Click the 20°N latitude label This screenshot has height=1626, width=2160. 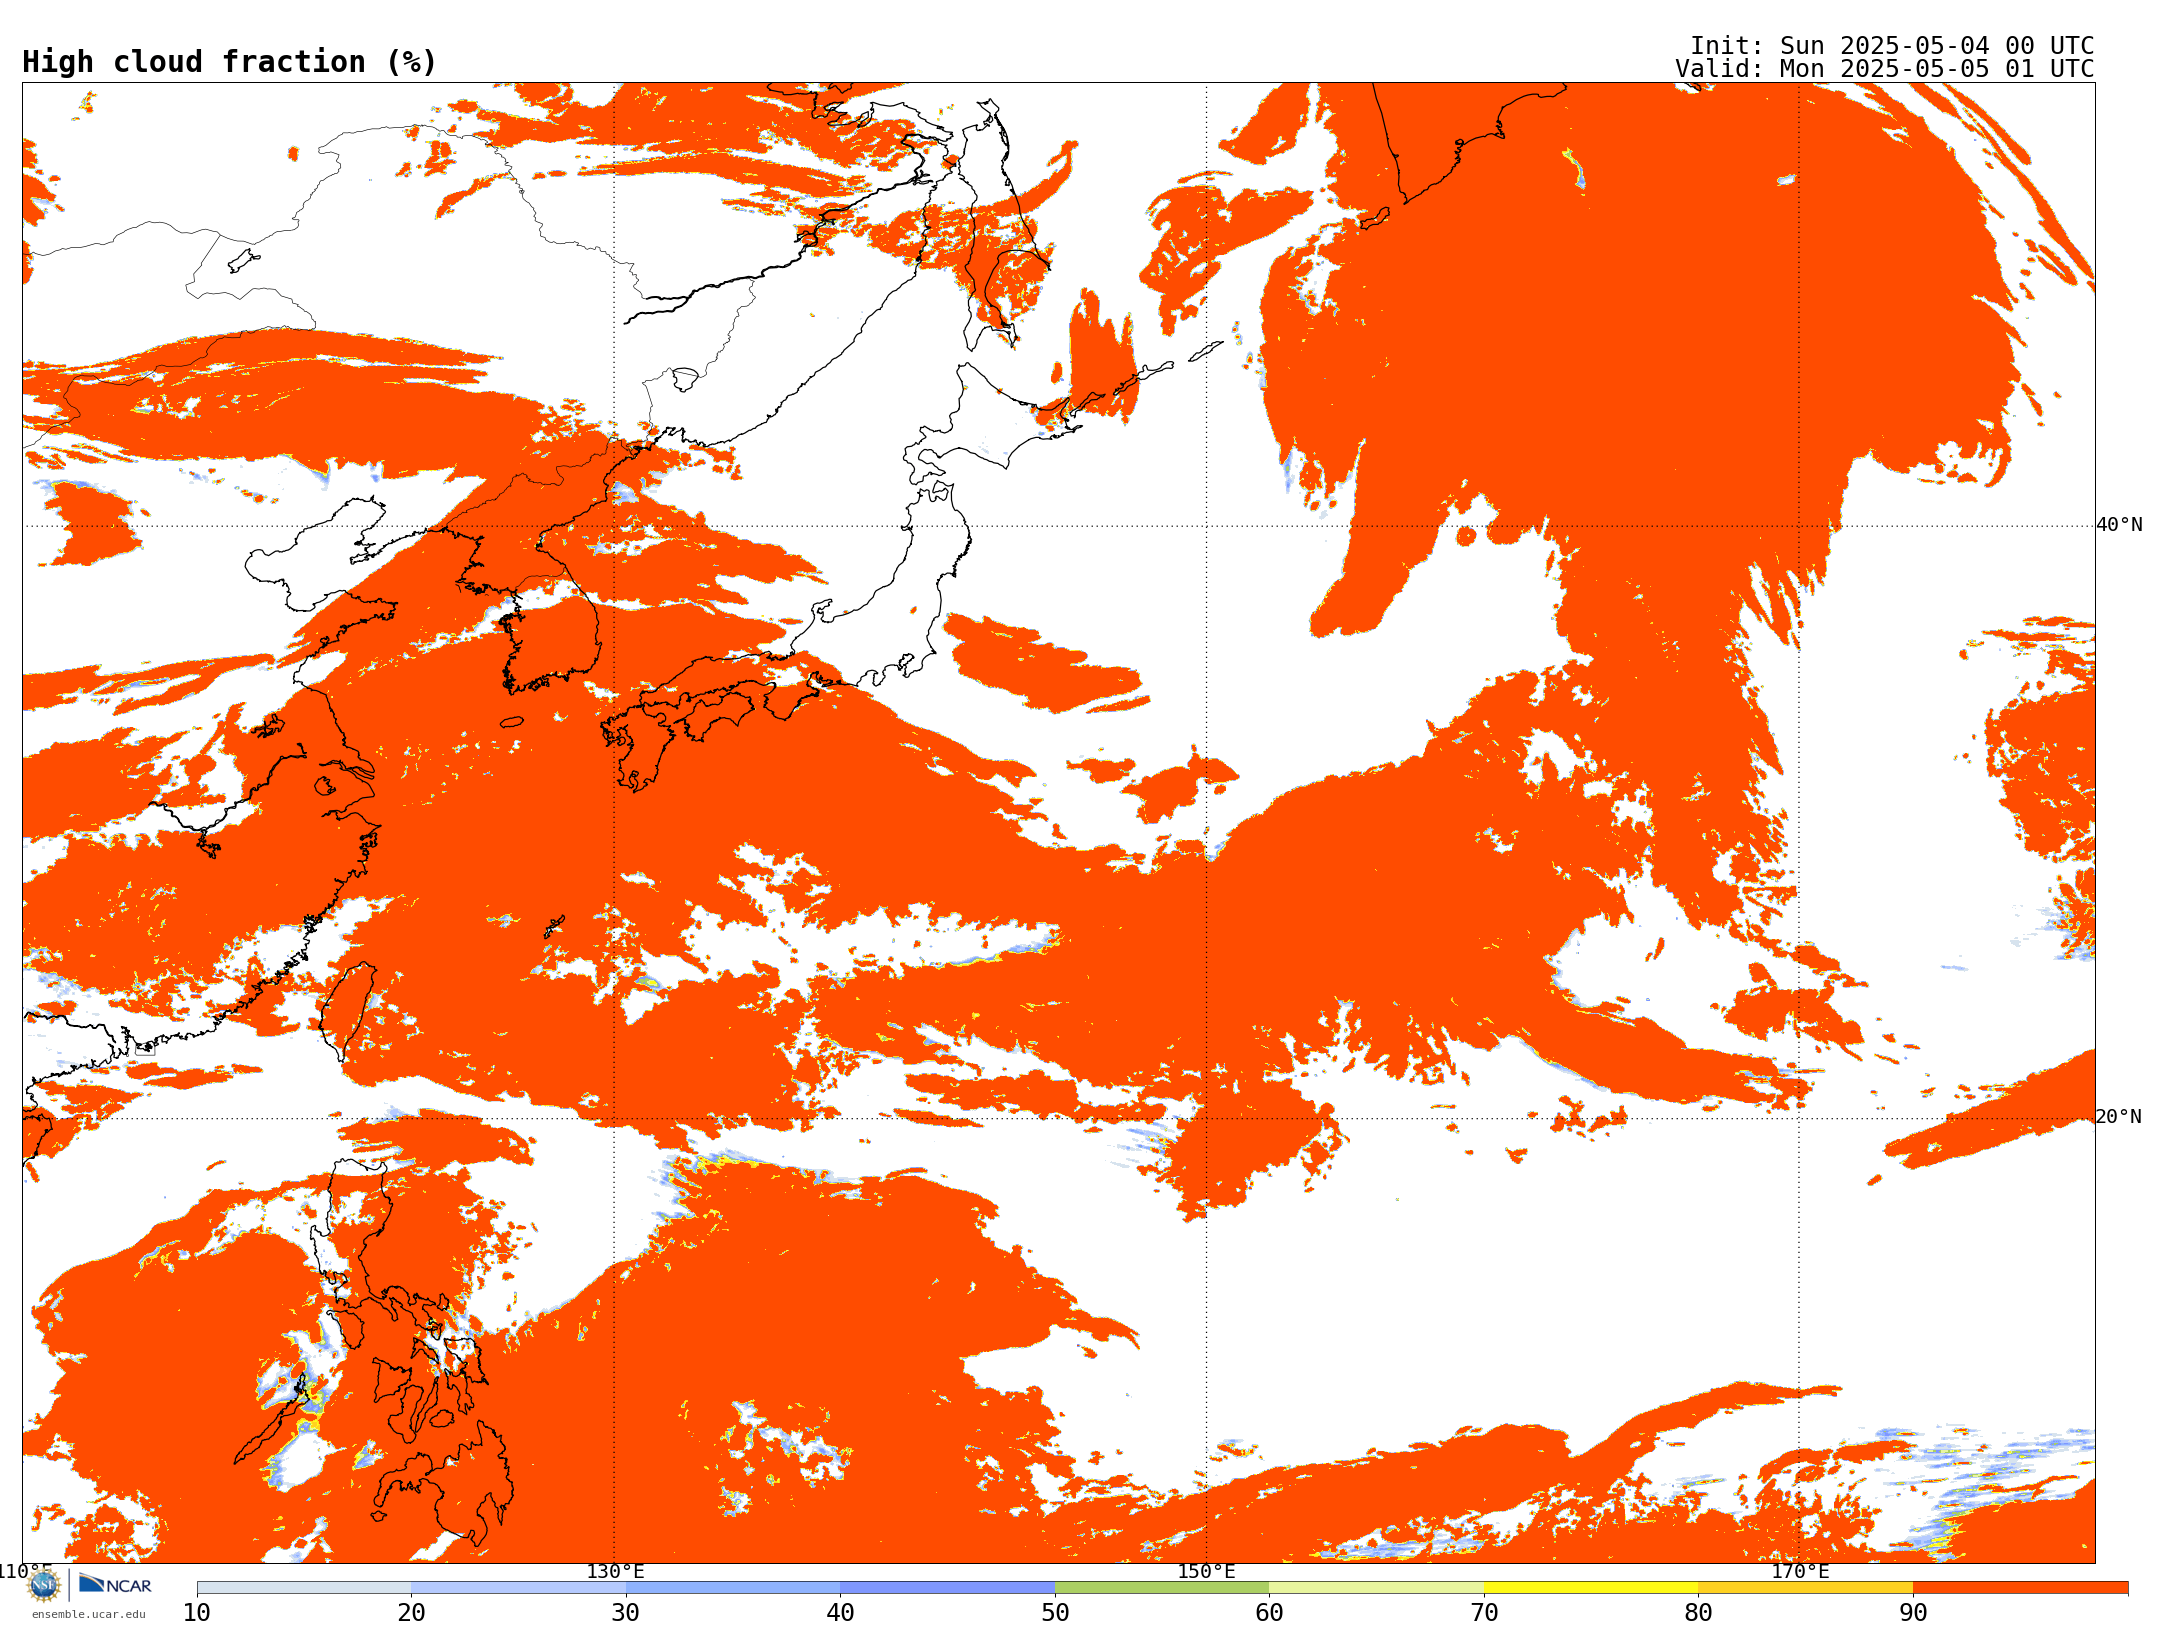[x=2119, y=1117]
